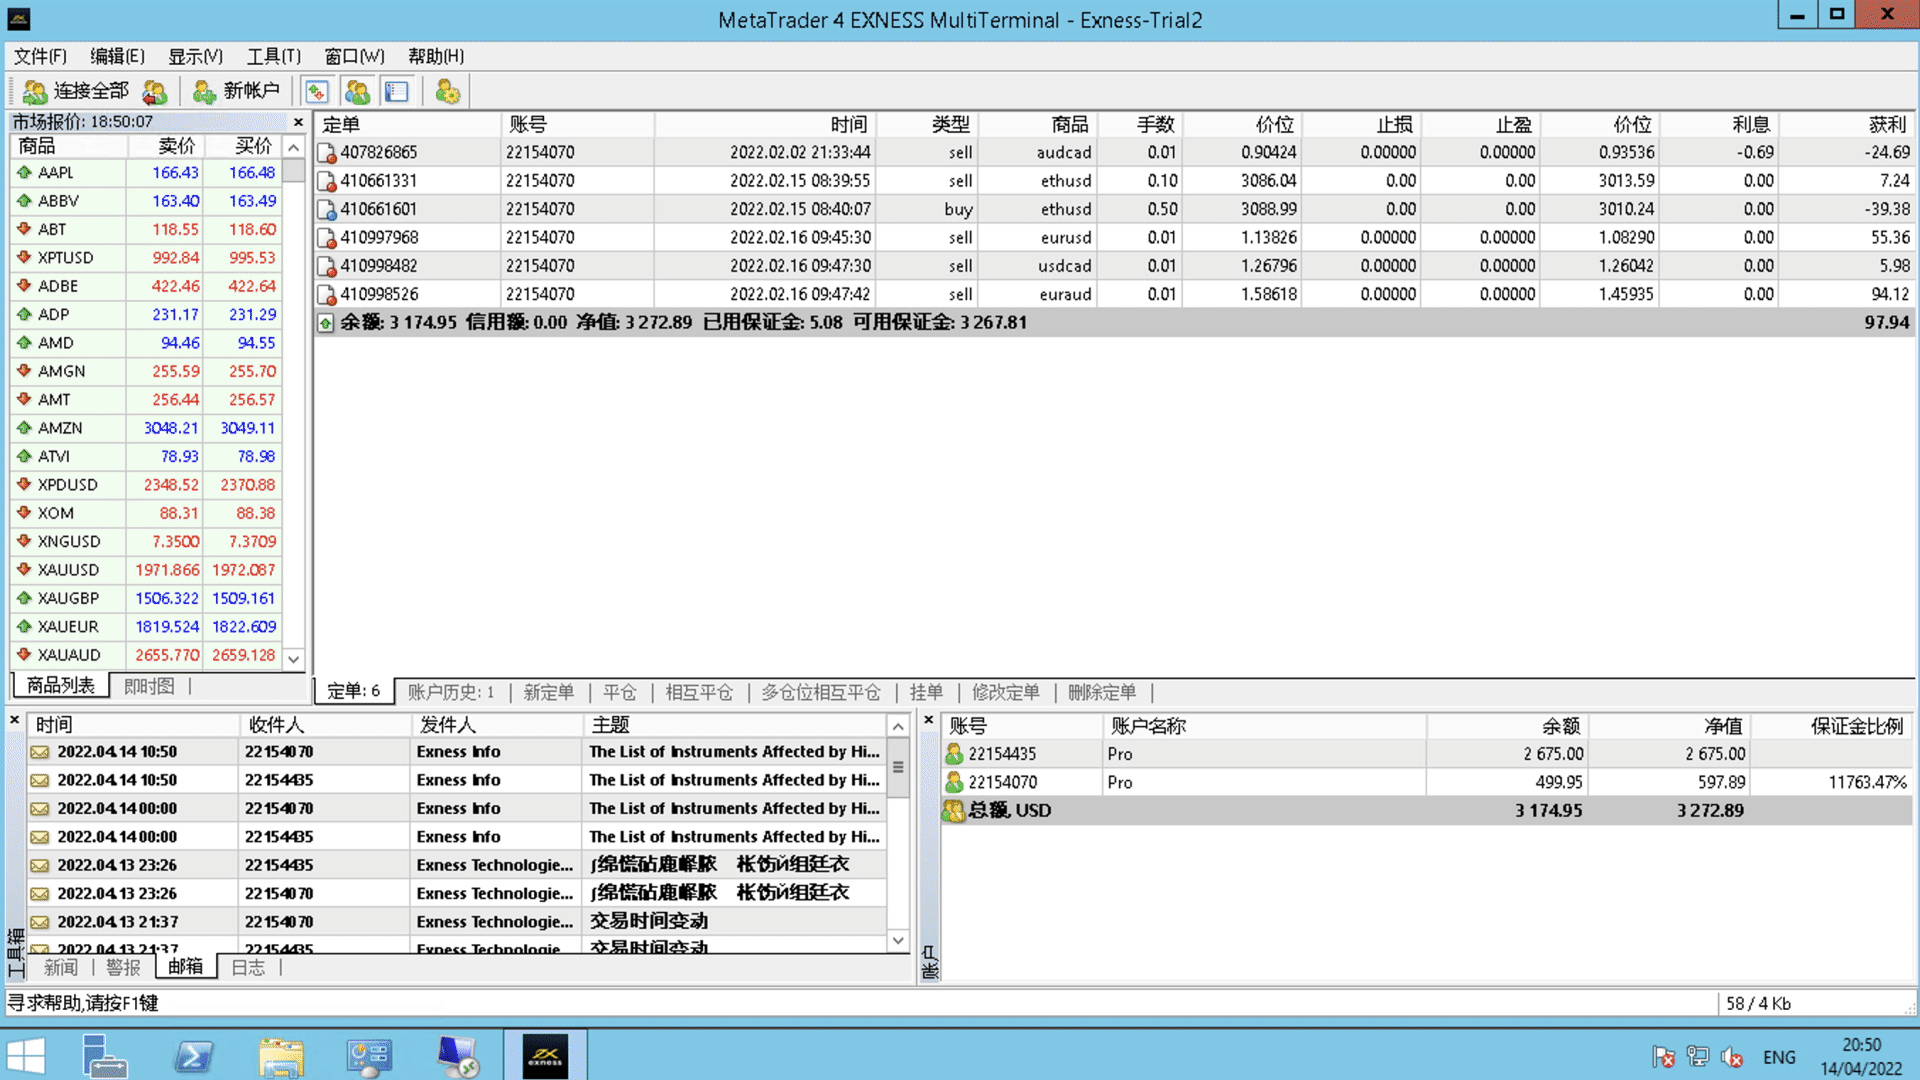The height and width of the screenshot is (1080, 1920).
Task: Close the Market Watch panel
Action: click(298, 122)
